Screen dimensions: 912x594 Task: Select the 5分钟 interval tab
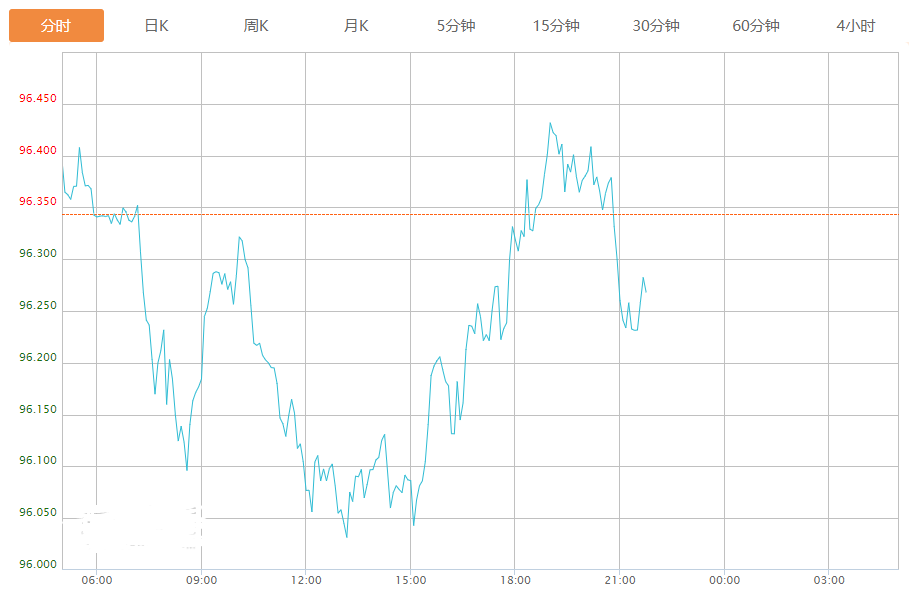tap(456, 26)
